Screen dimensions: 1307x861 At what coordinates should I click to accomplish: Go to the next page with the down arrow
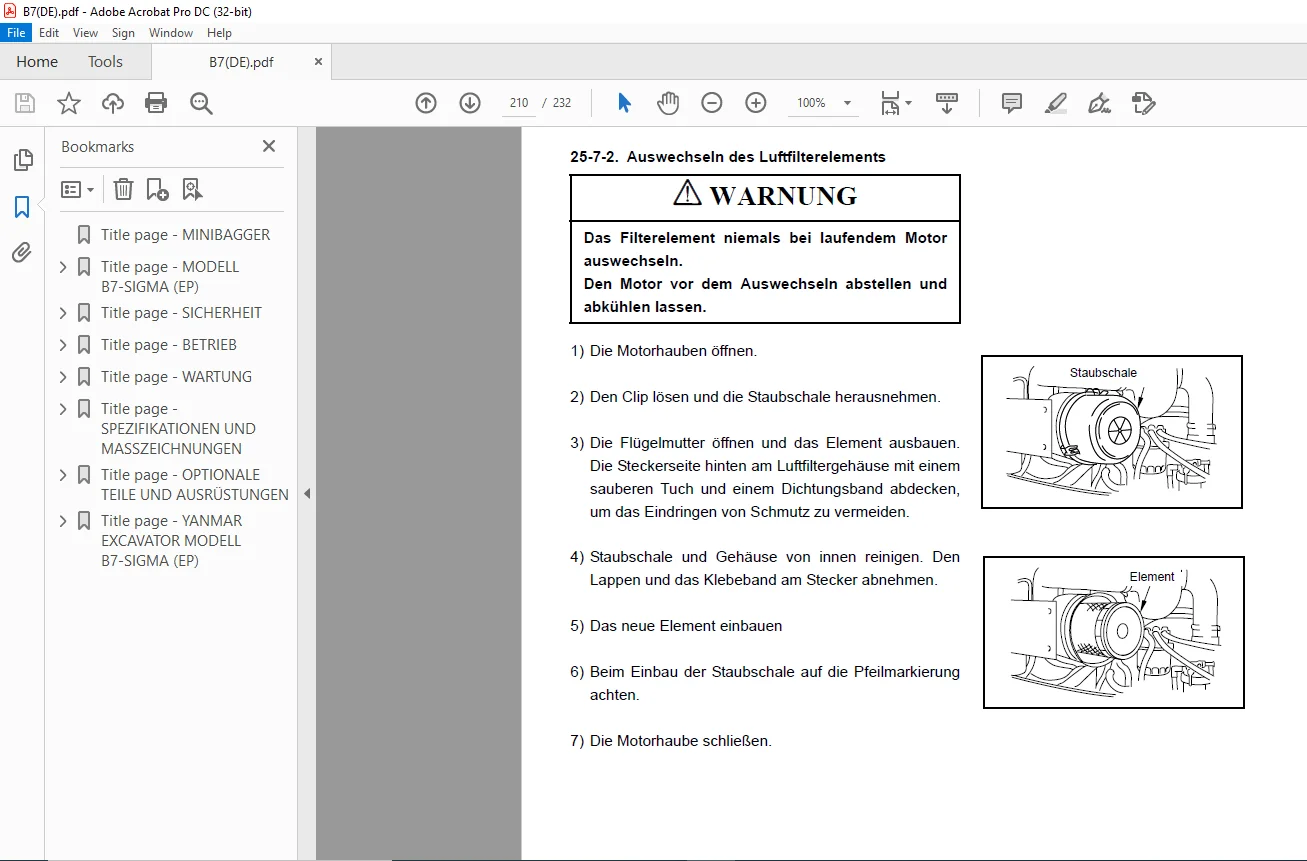coord(470,103)
